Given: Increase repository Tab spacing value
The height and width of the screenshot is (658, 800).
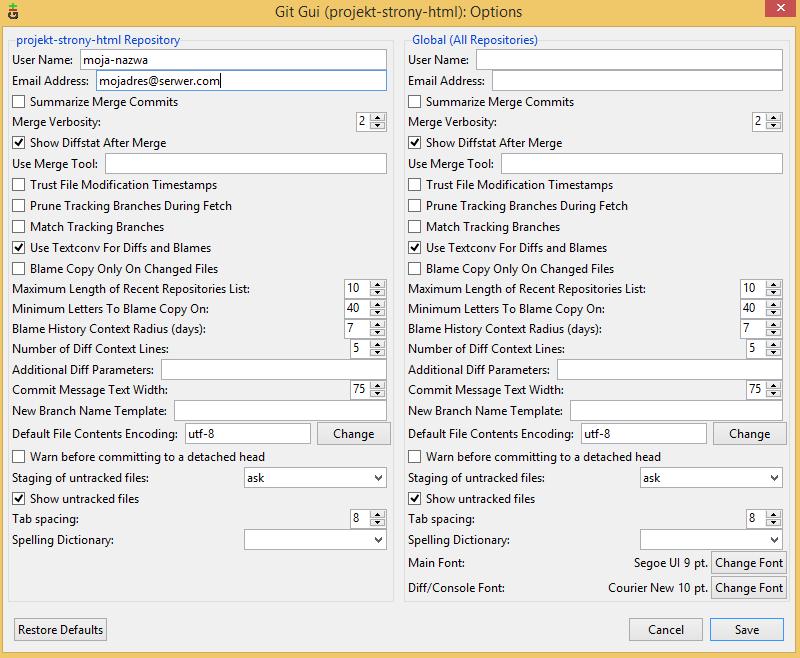Looking at the screenshot, I should (x=378, y=515).
